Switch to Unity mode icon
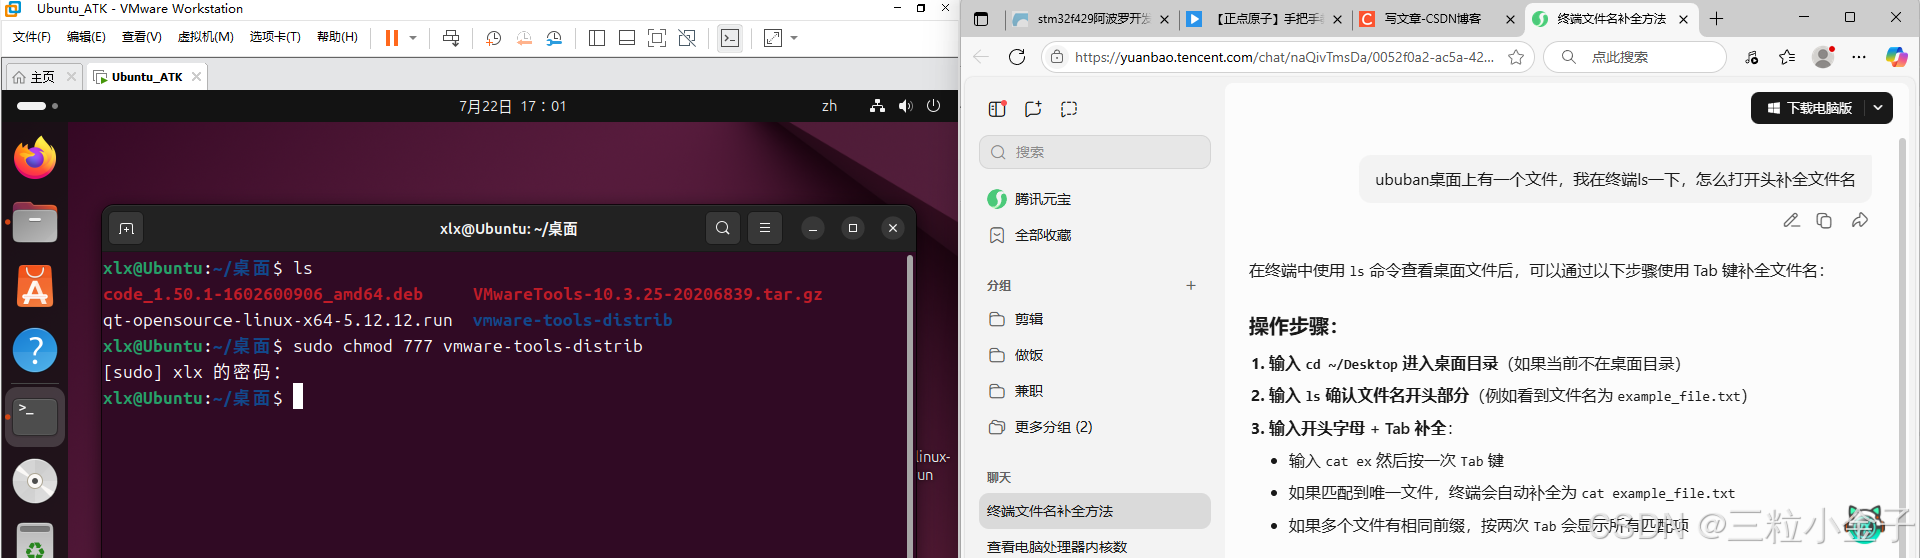Screen dimensions: 1920x558 pyautogui.click(x=687, y=38)
